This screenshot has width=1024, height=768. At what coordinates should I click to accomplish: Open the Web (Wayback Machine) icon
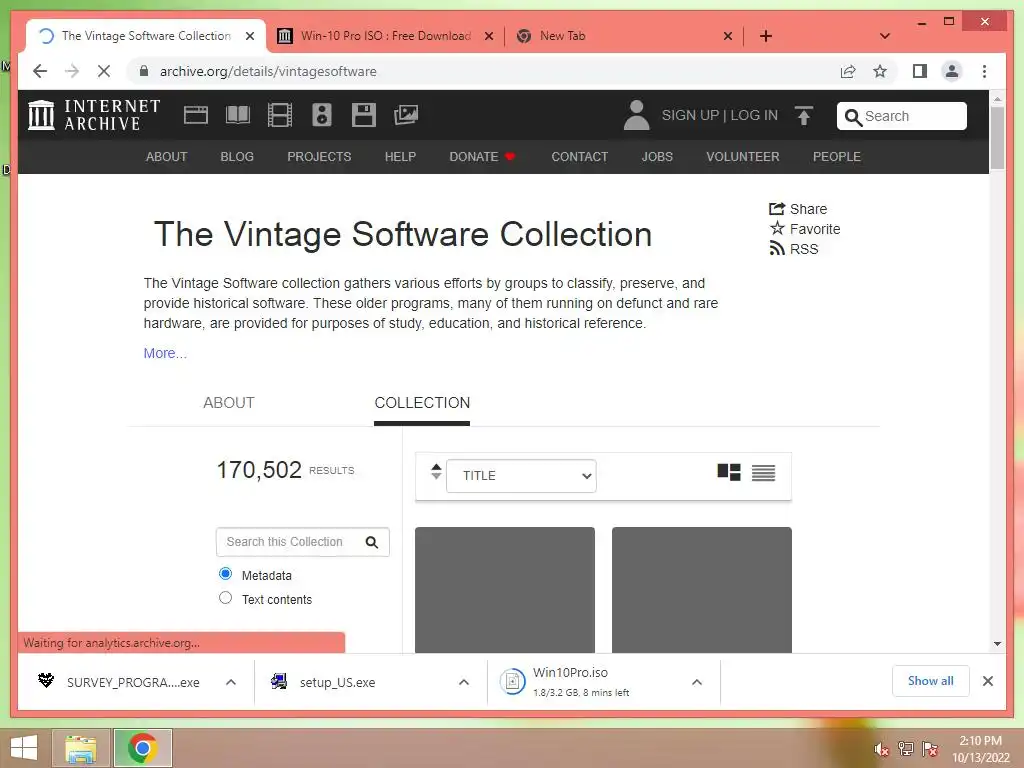[195, 116]
